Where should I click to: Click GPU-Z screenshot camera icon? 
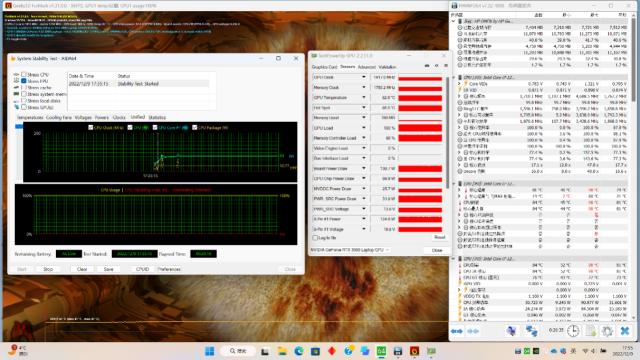427,66
